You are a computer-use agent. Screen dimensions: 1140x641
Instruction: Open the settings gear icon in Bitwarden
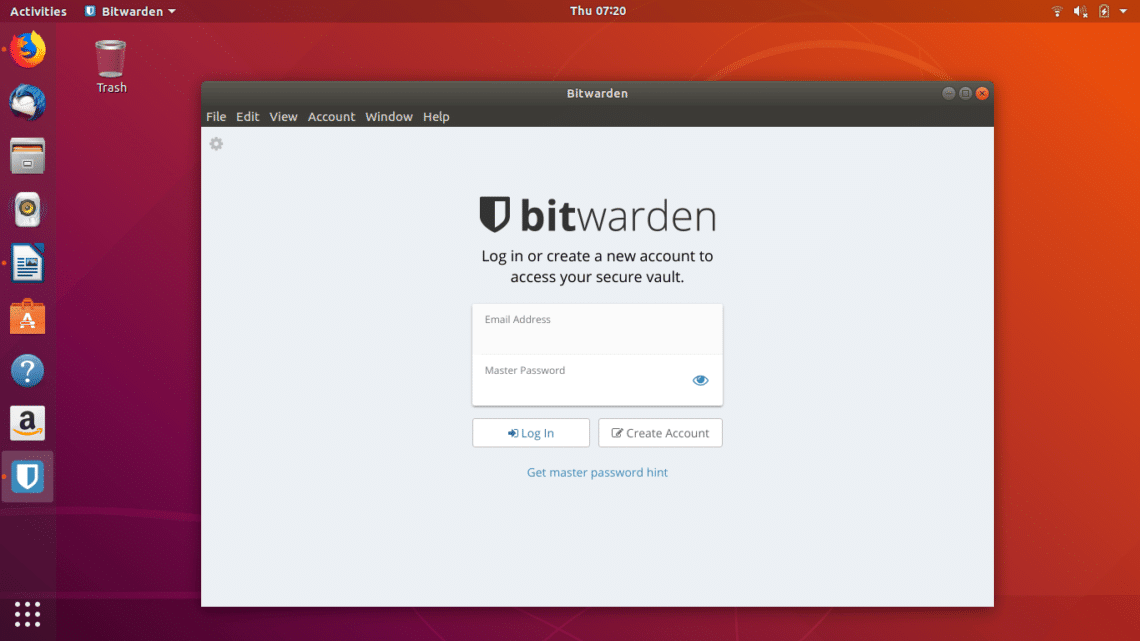click(216, 144)
